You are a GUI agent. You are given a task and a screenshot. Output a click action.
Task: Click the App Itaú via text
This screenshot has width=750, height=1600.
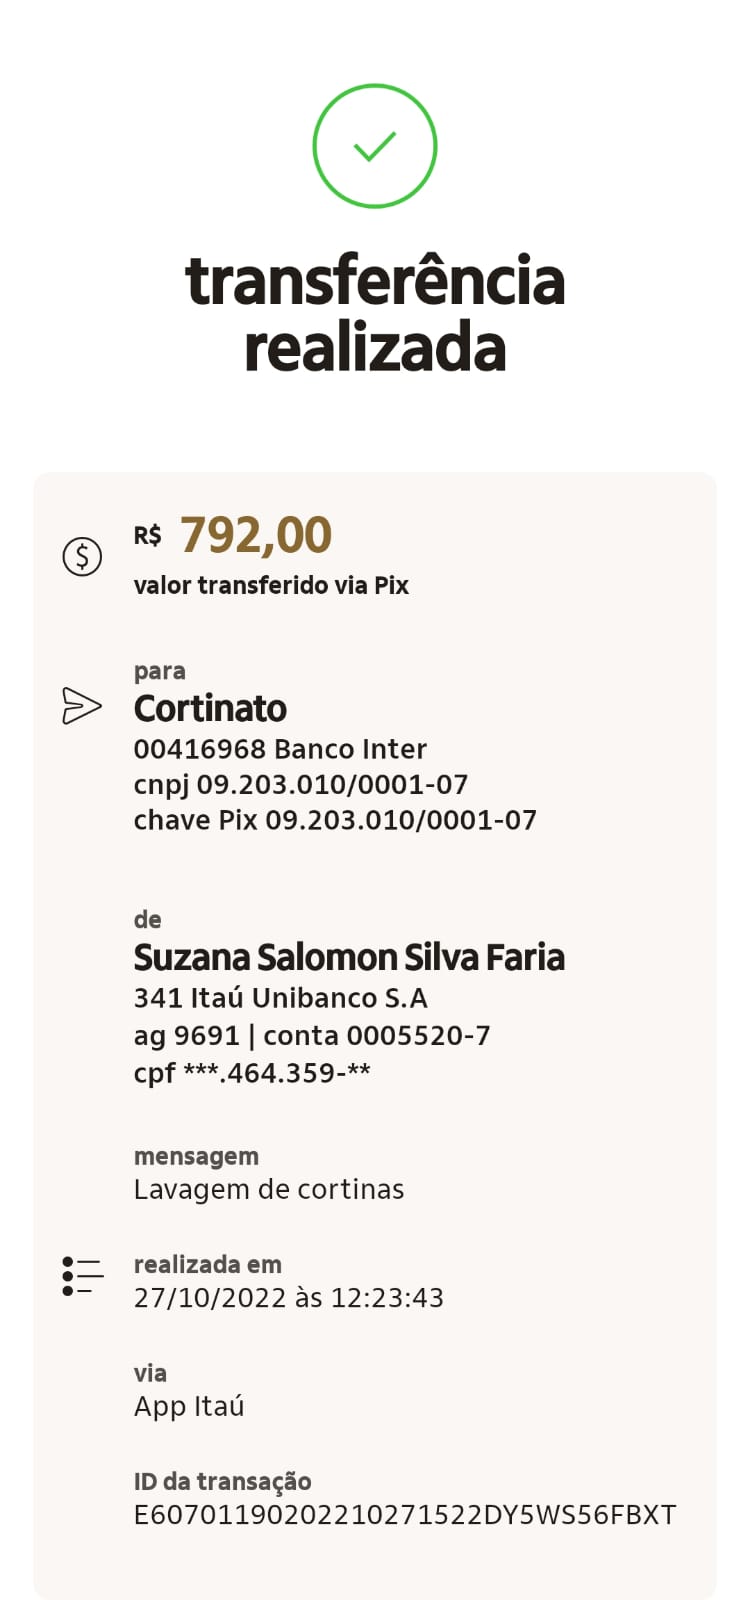tap(189, 1407)
